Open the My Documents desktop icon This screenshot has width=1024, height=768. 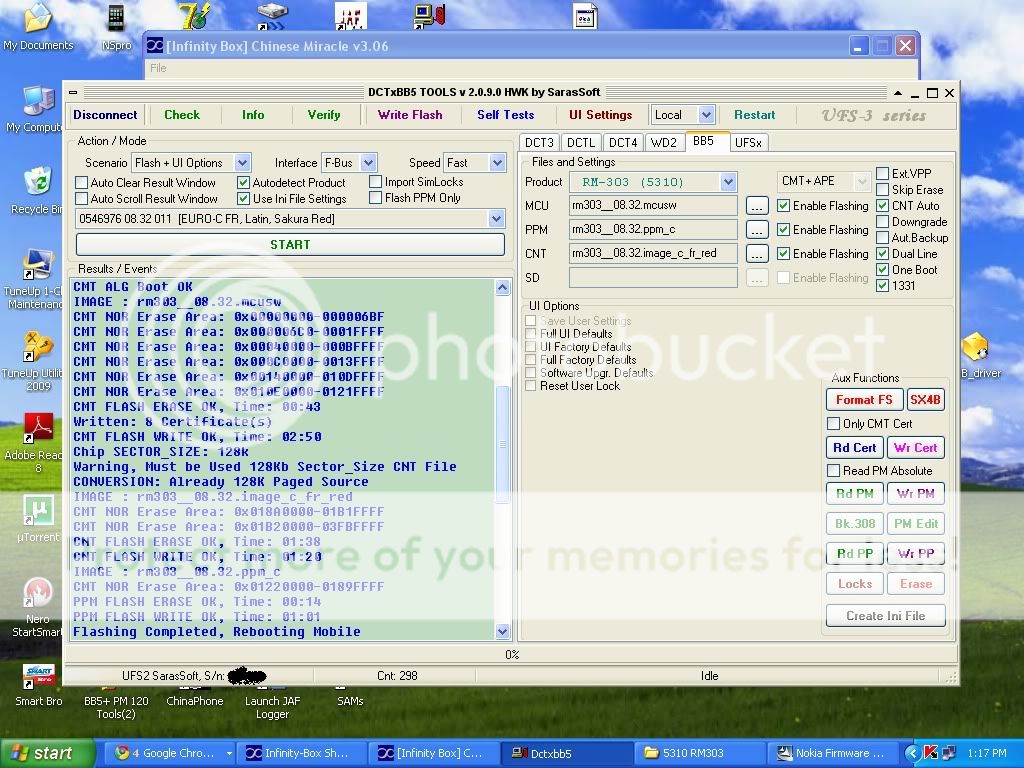pos(38,26)
